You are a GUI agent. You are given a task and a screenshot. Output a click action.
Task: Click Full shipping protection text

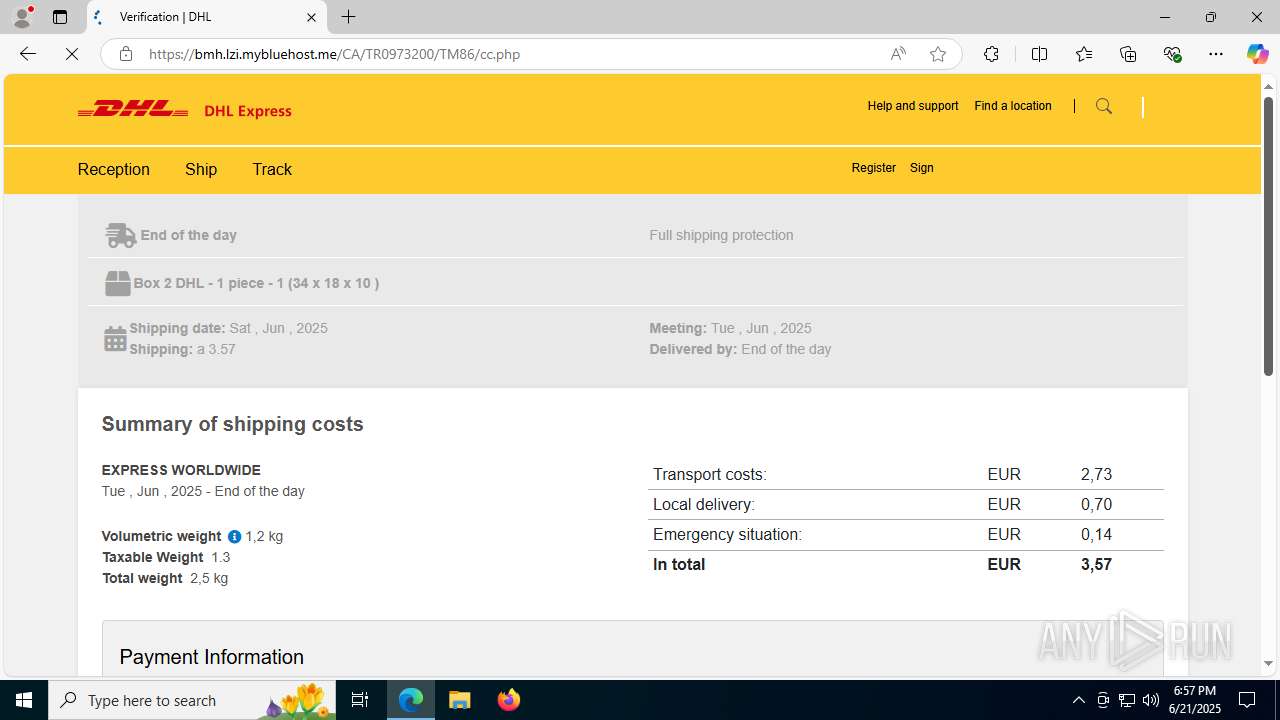721,235
